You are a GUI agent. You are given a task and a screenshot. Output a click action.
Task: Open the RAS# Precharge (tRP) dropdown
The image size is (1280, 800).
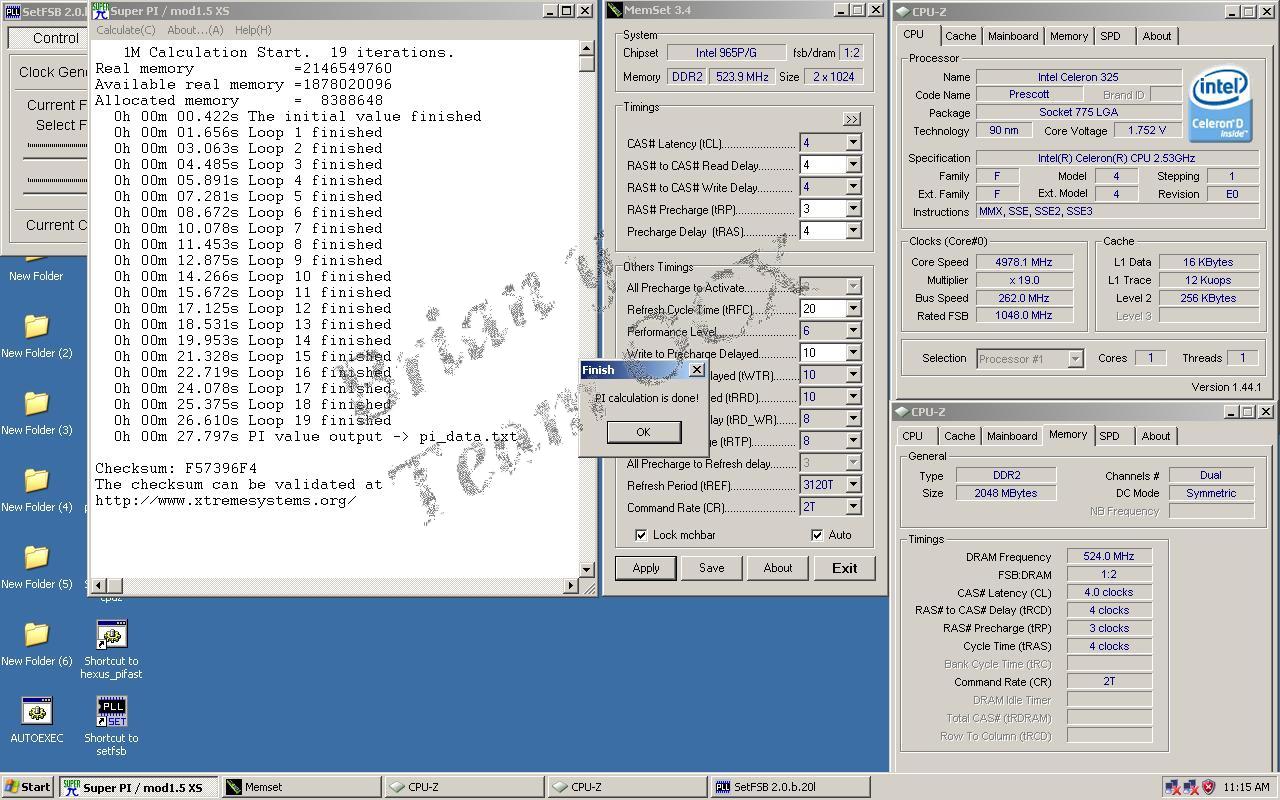(853, 209)
